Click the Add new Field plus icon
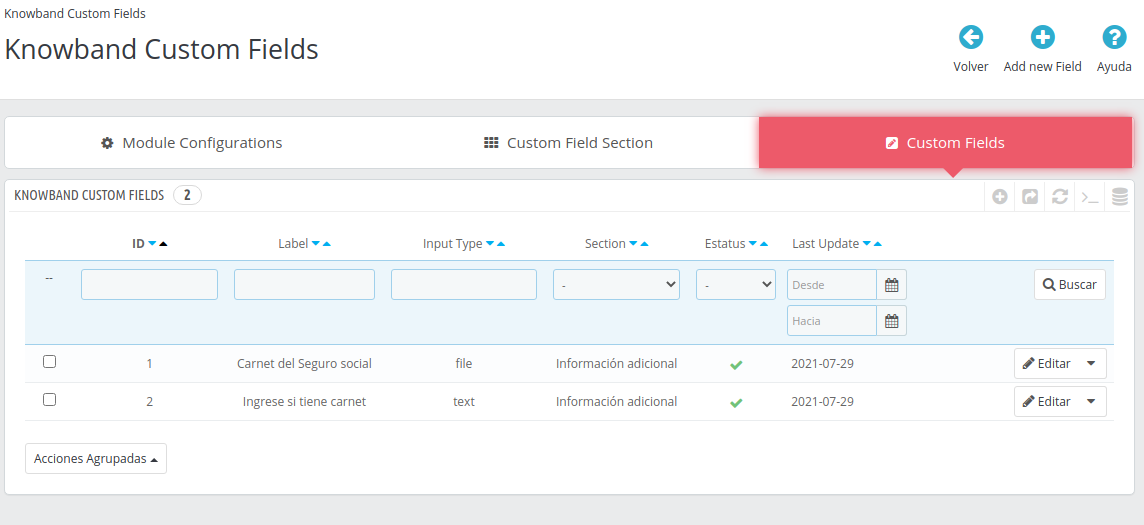 1042,38
